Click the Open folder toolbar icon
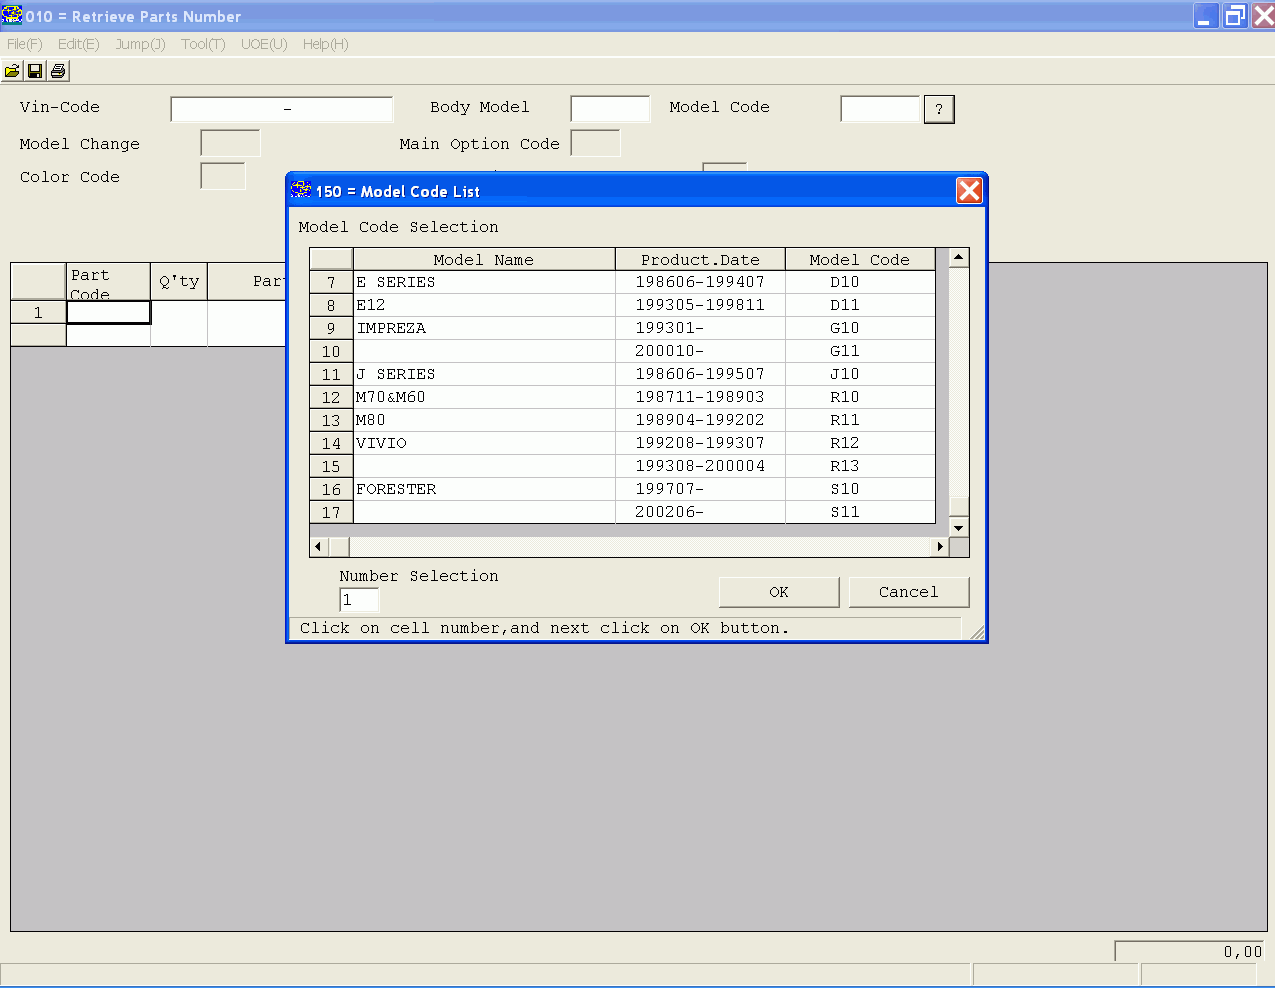 12,71
